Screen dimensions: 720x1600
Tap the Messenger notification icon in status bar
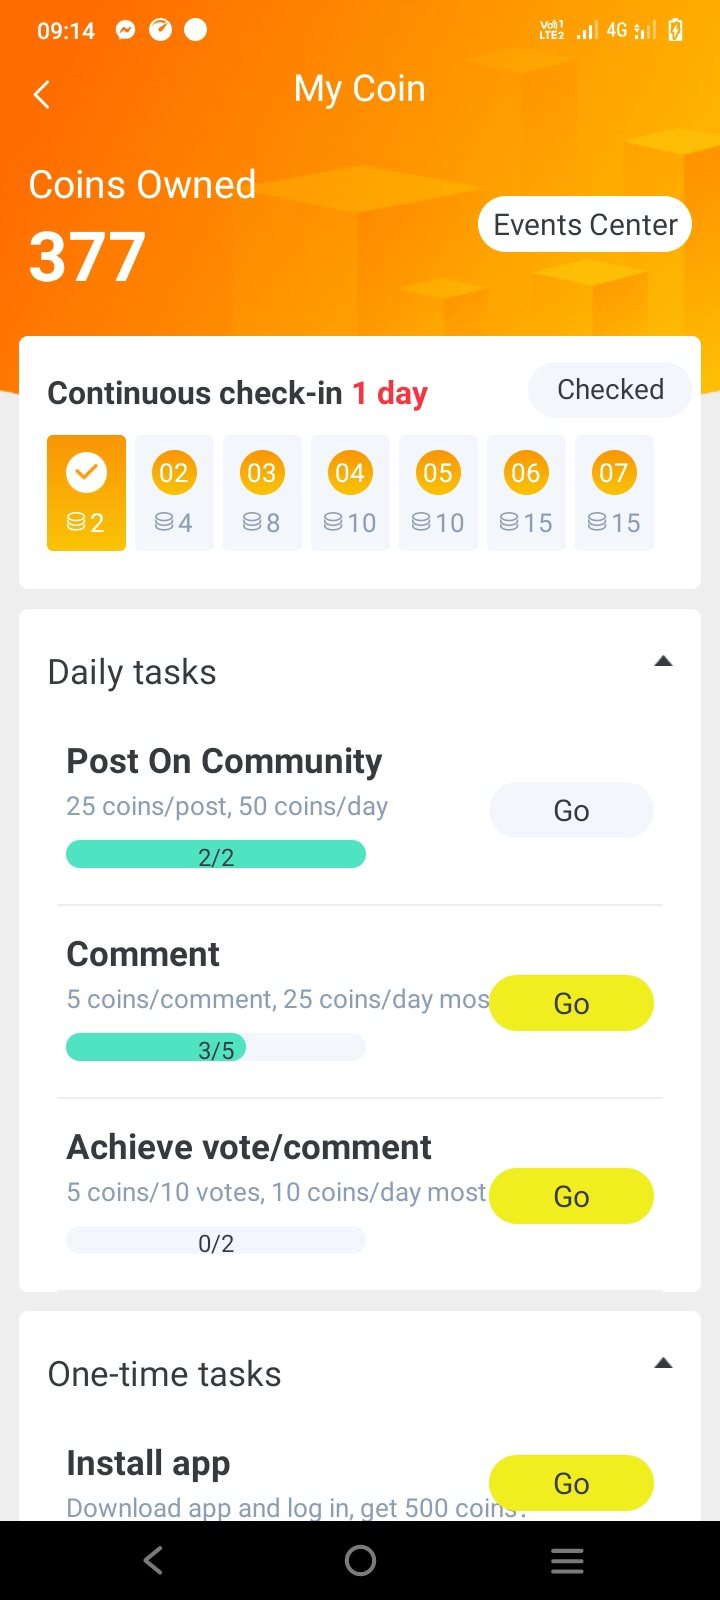125,30
